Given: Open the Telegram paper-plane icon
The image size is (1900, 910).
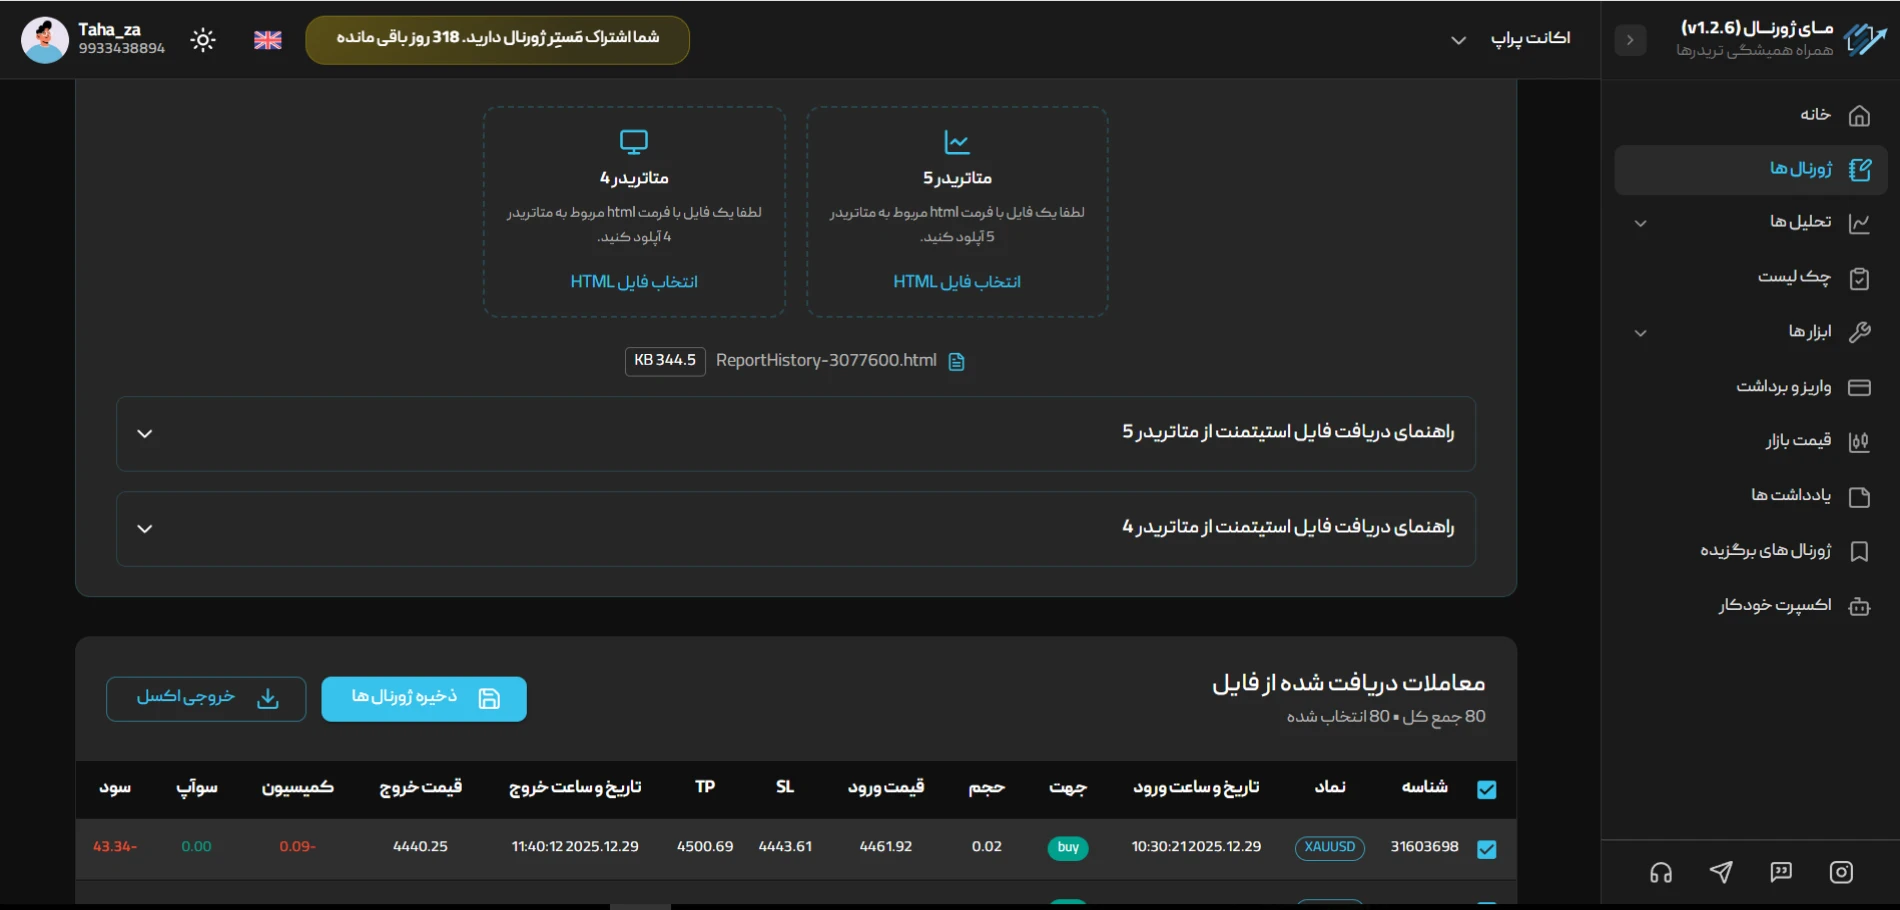Looking at the screenshot, I should click(1721, 872).
